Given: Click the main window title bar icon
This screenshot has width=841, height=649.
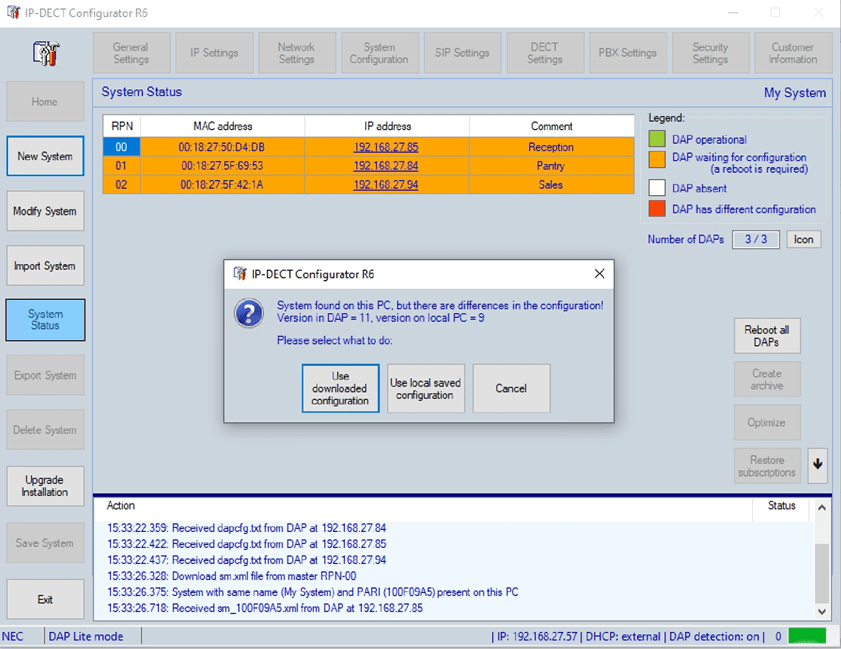Looking at the screenshot, I should (13, 12).
